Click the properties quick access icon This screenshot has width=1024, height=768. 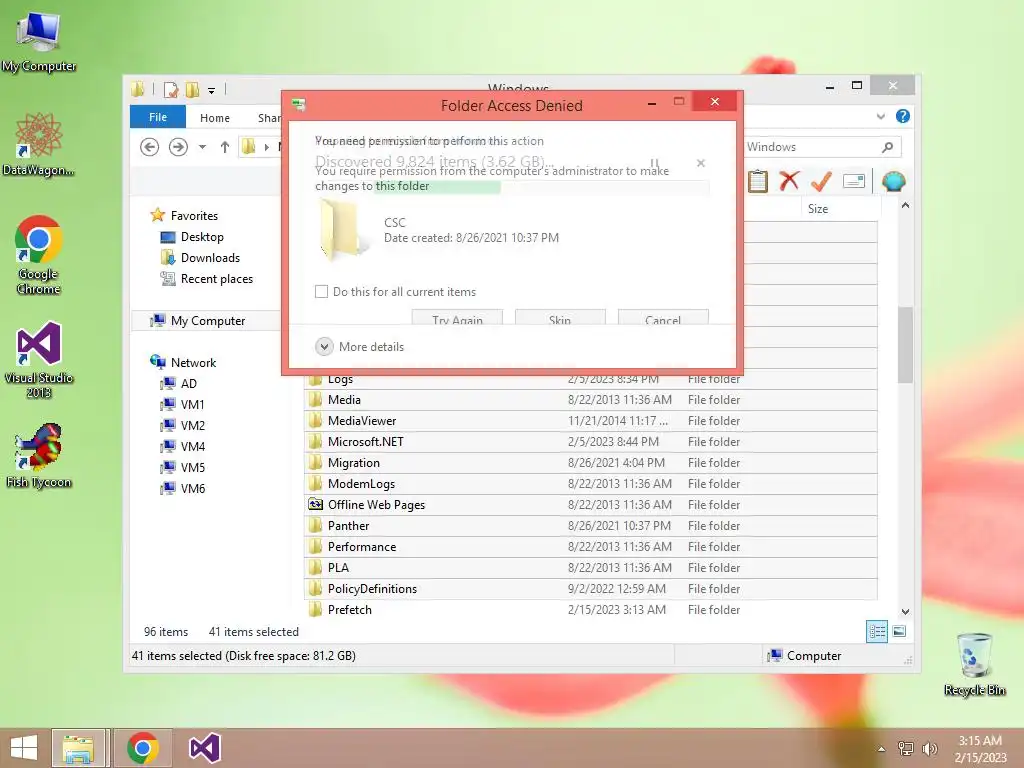tap(170, 89)
